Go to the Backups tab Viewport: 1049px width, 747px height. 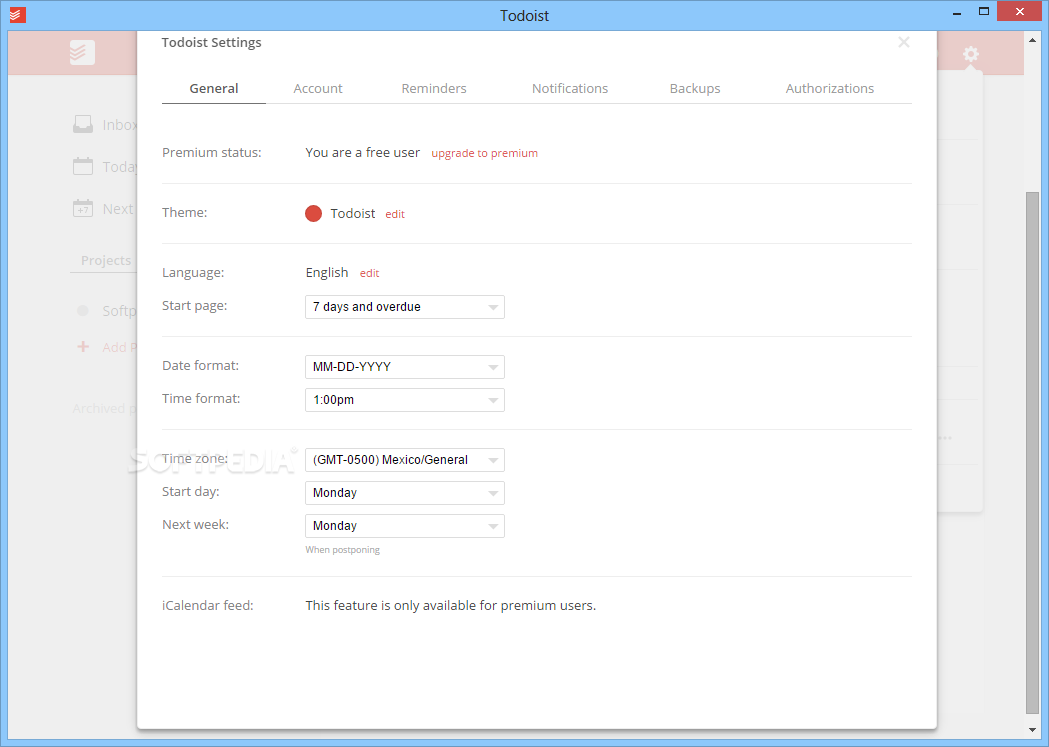(x=695, y=88)
